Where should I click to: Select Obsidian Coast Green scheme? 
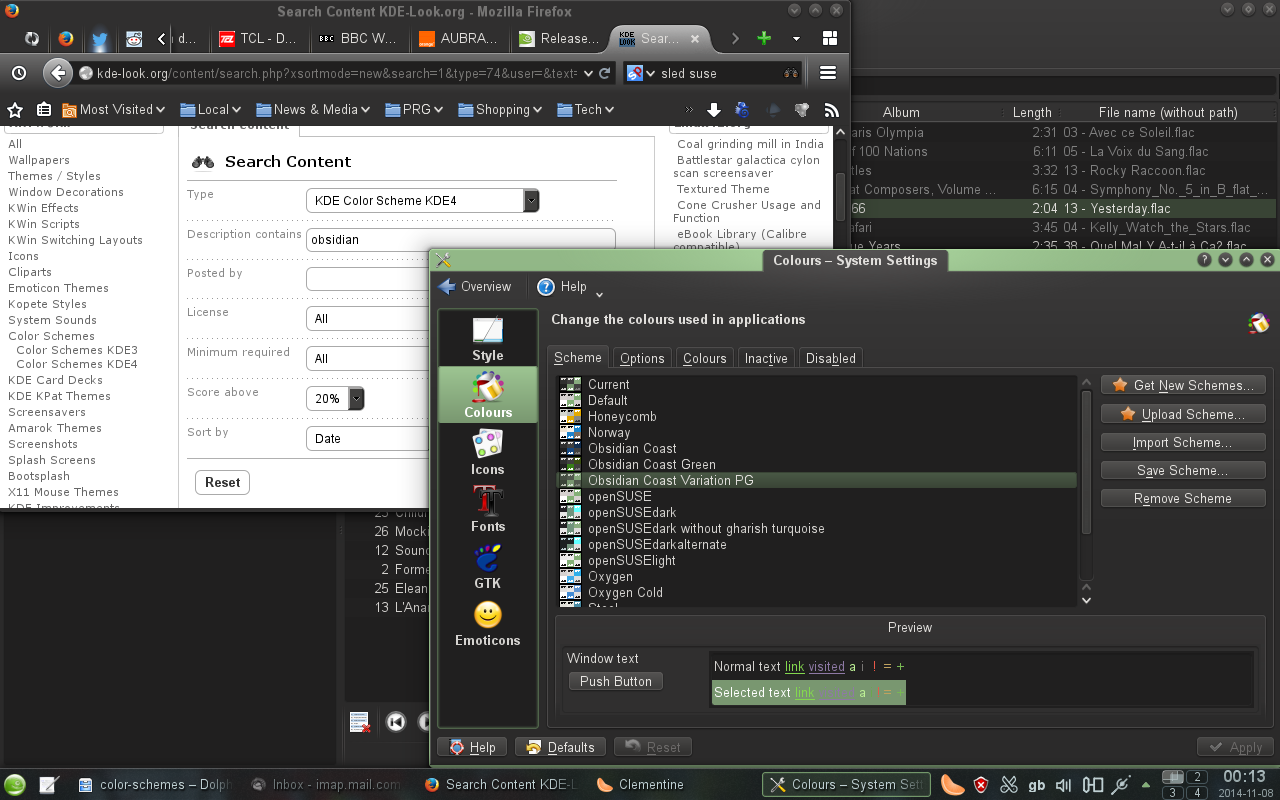pos(816,464)
